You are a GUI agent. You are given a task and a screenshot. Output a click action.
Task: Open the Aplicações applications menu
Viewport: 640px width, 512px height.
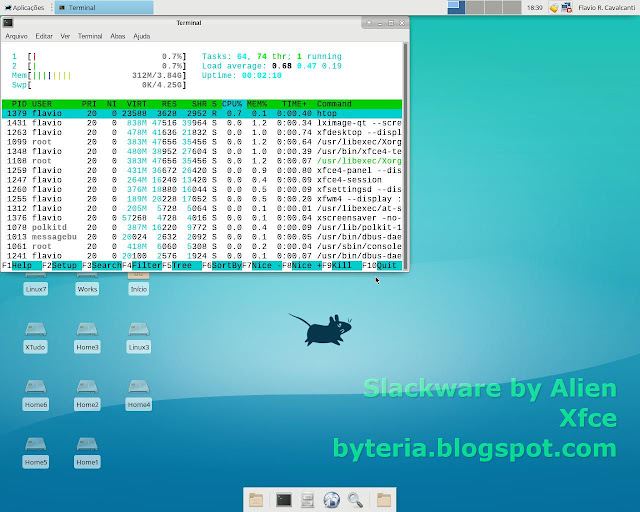[x=24, y=8]
